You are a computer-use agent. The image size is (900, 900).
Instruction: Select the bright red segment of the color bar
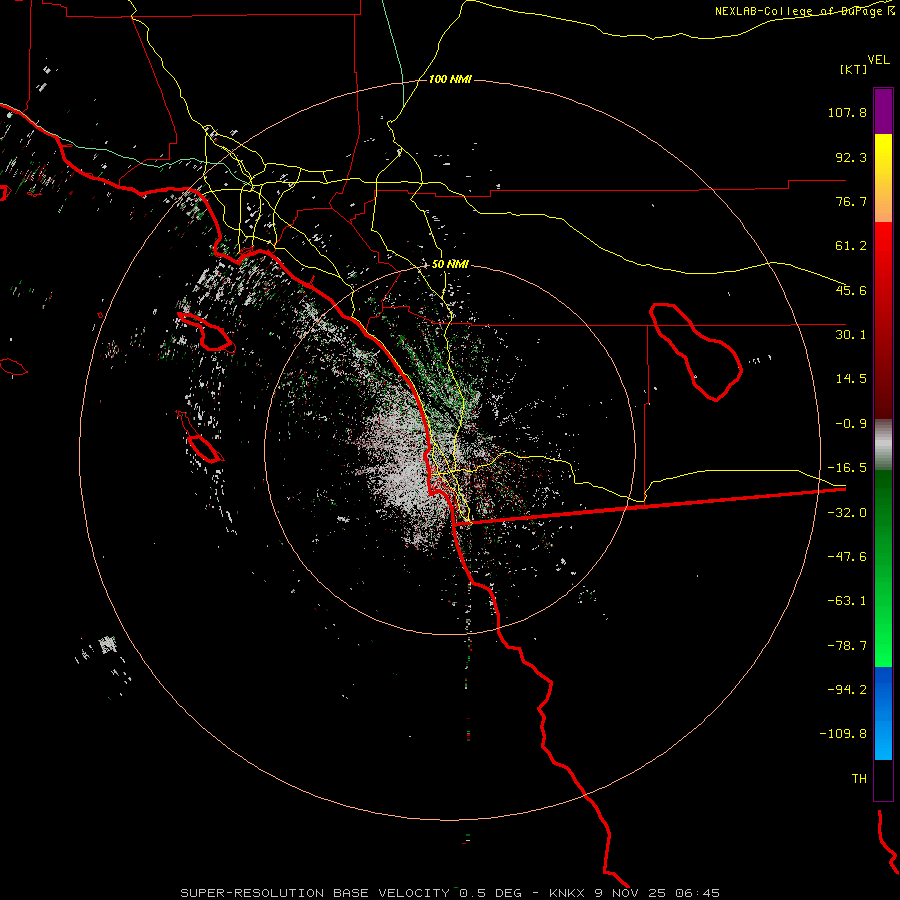(x=883, y=320)
